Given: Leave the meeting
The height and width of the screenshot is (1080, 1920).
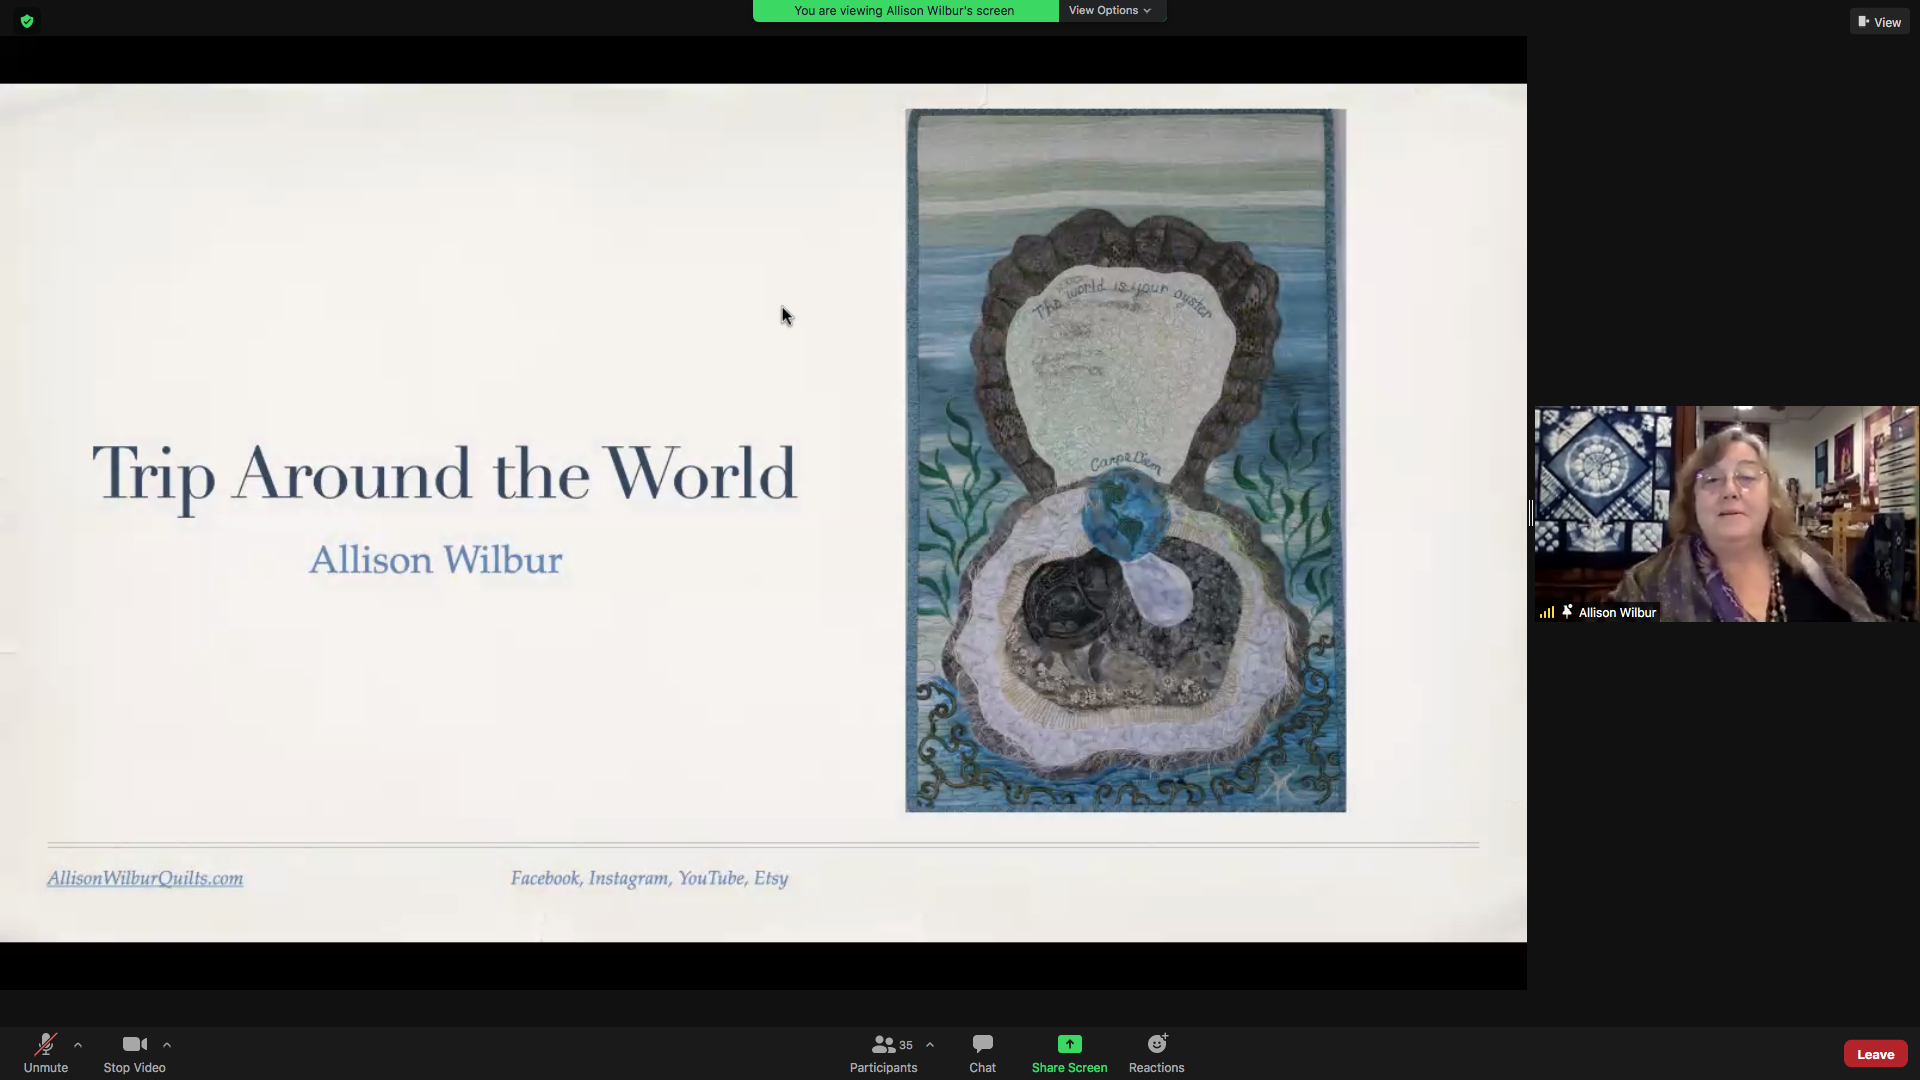Looking at the screenshot, I should coord(1875,1054).
